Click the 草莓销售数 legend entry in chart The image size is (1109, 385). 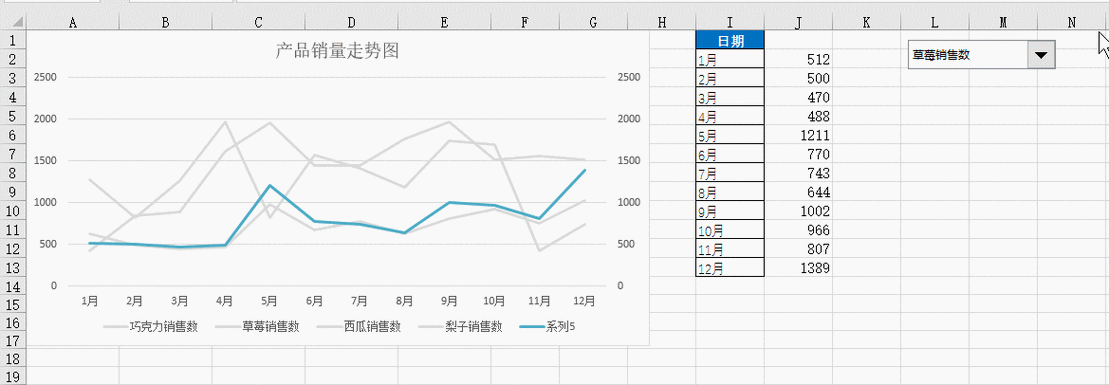click(257, 326)
